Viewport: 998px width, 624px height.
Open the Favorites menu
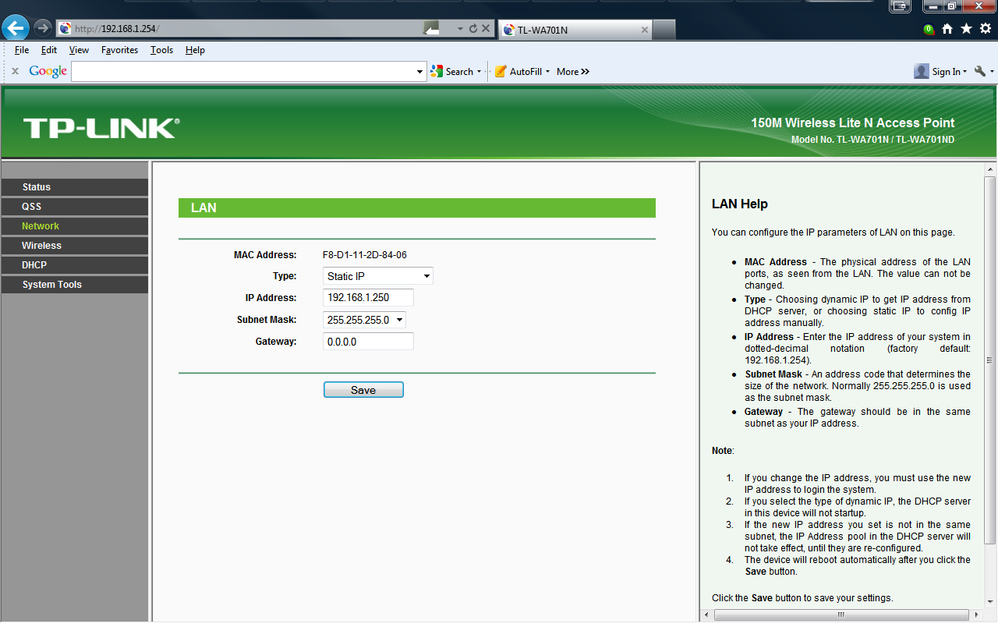[120, 50]
